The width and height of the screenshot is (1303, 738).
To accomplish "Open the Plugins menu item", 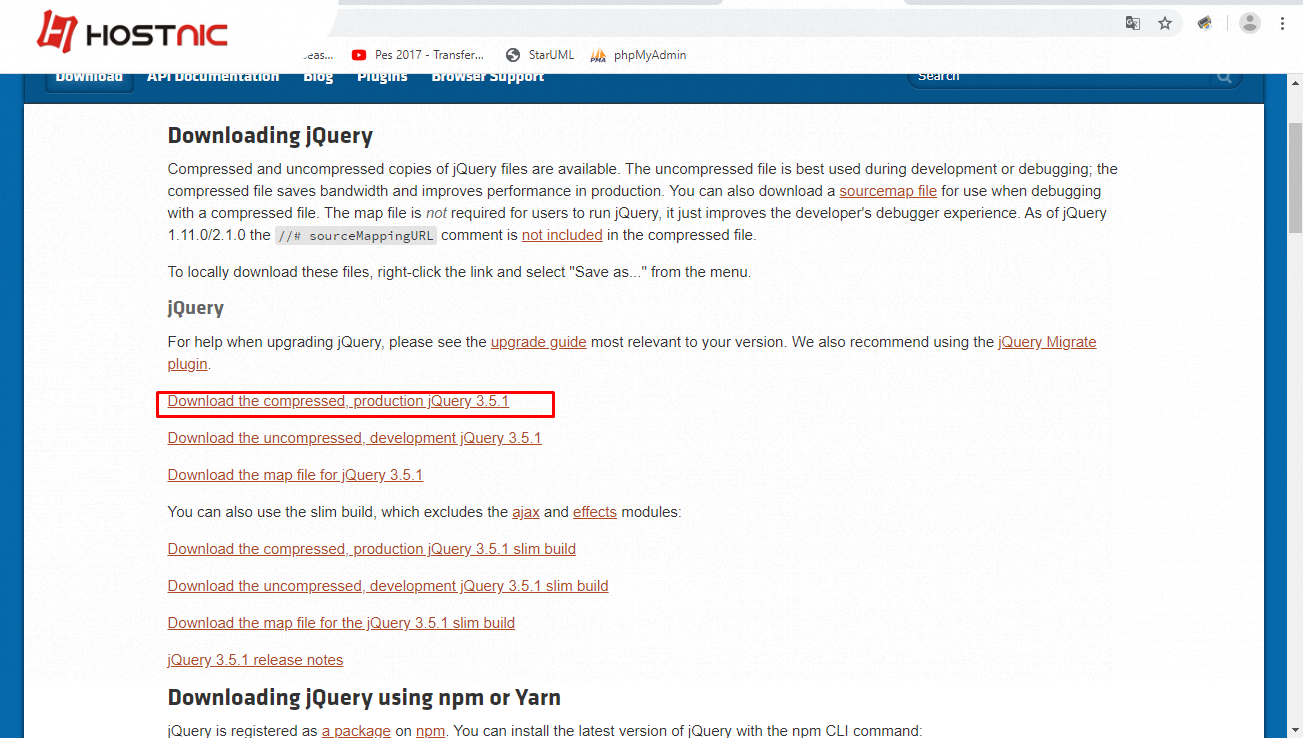I will [x=381, y=74].
